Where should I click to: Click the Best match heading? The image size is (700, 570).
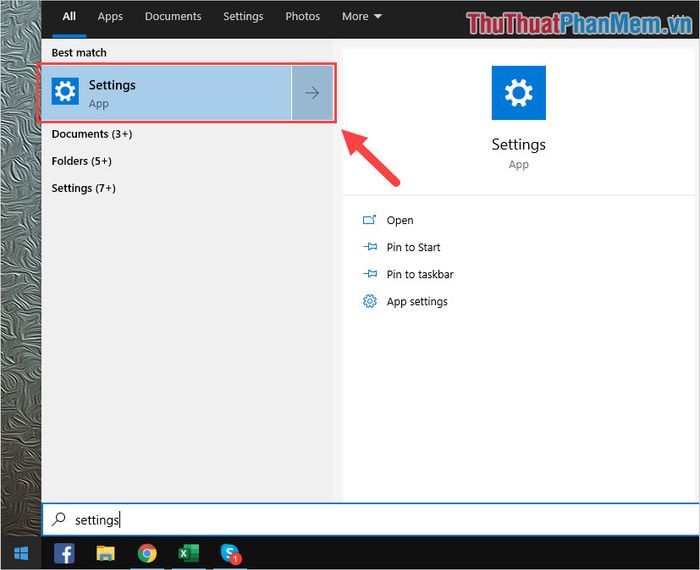pyautogui.click(x=79, y=53)
